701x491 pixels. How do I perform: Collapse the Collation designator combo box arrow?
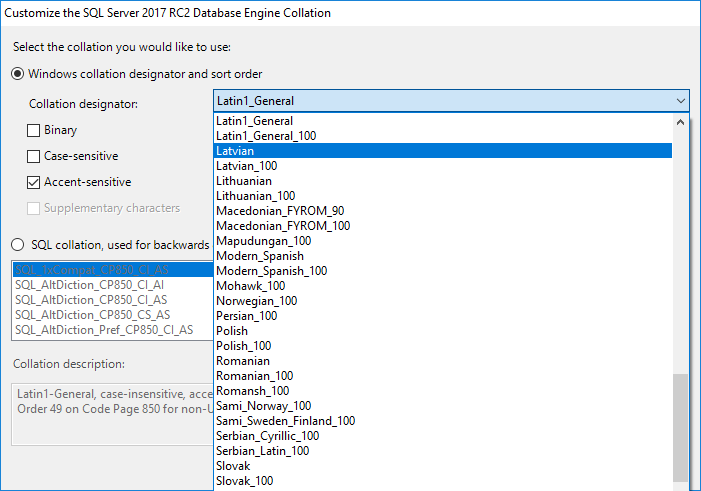680,101
